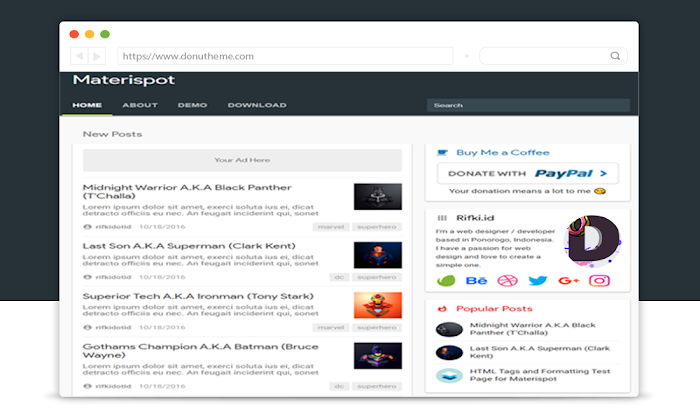
Task: Focus the site Search field in header
Action: [528, 105]
